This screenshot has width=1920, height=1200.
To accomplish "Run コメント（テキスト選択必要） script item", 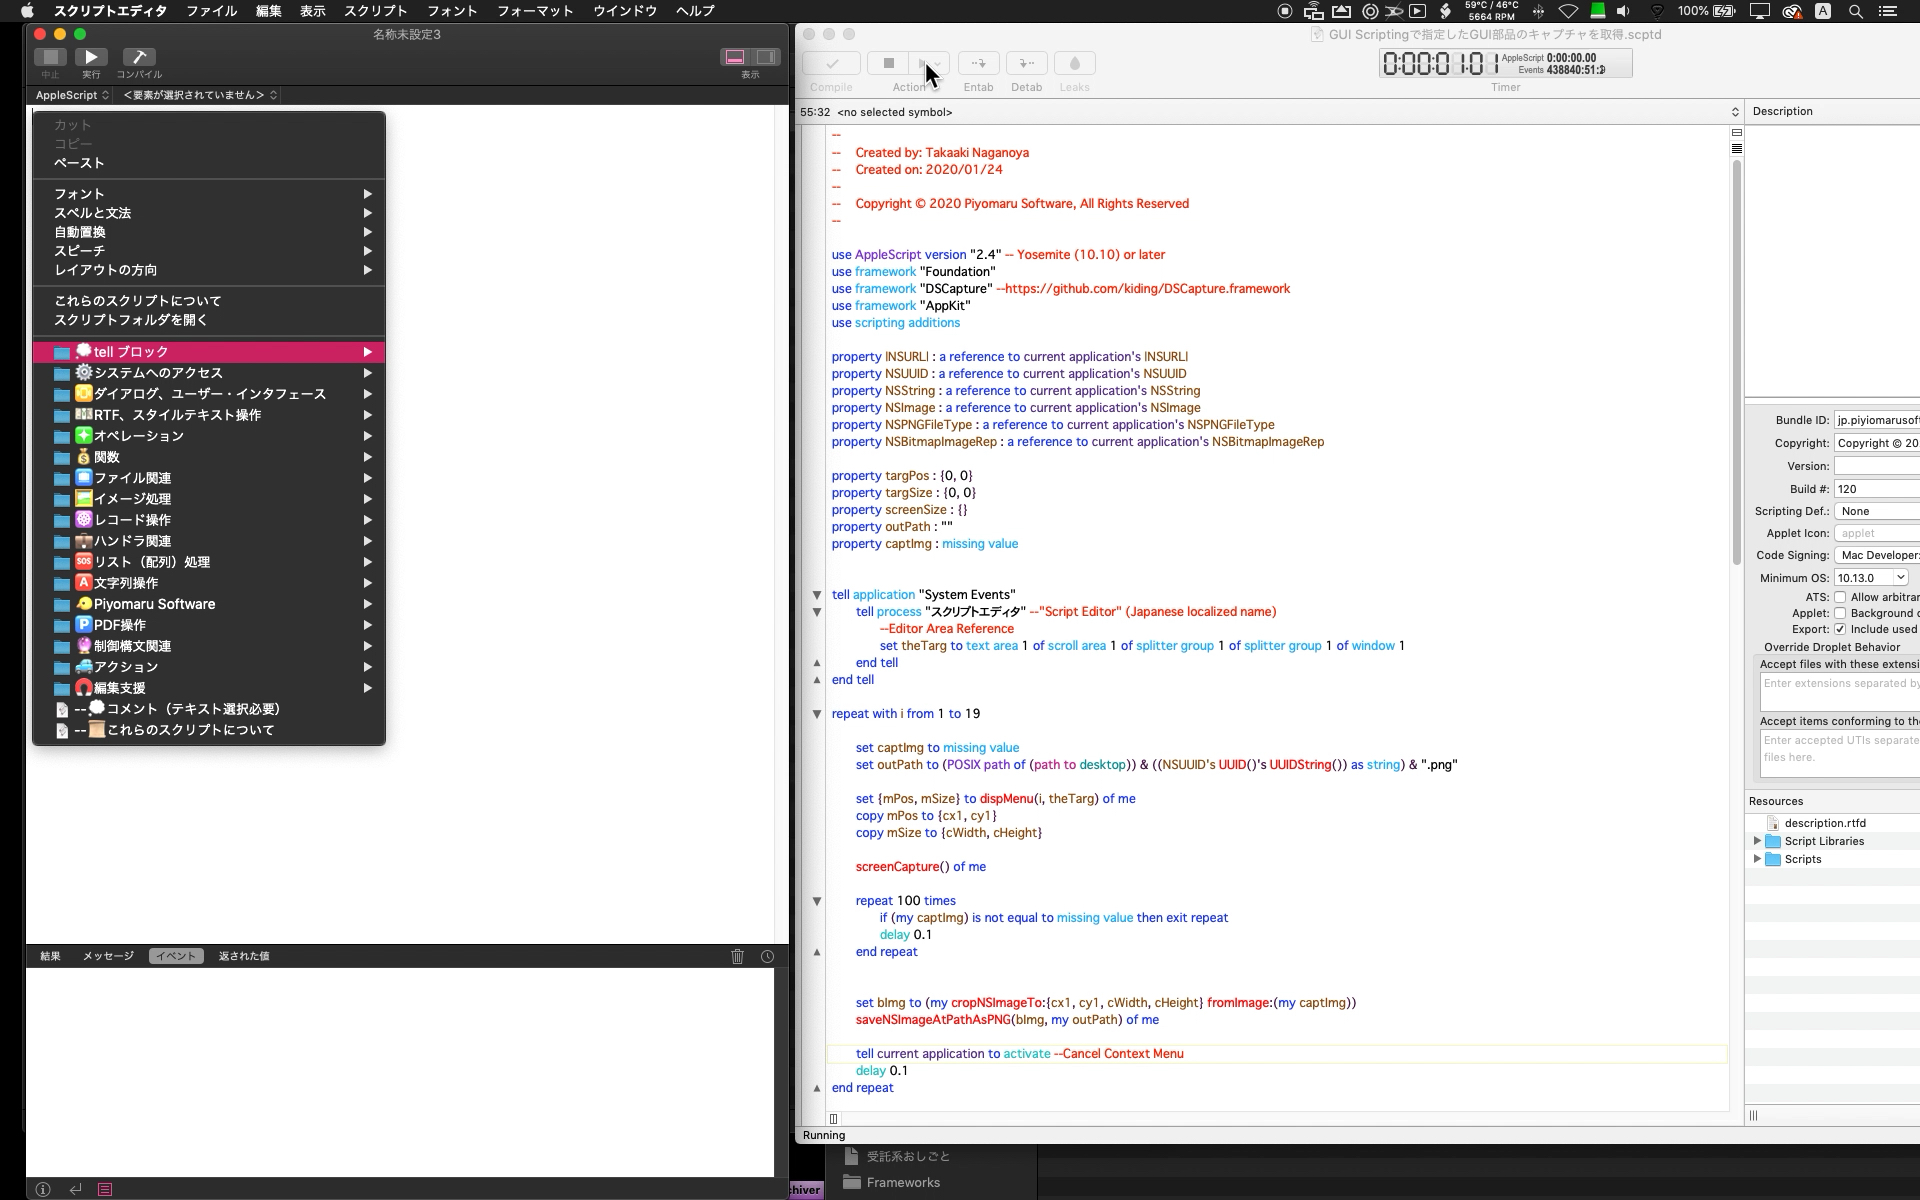I will (x=209, y=709).
